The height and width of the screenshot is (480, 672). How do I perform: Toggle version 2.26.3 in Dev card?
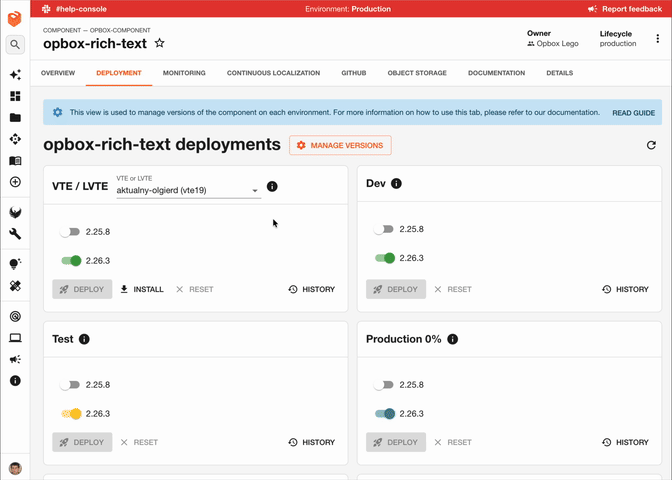[385, 258]
